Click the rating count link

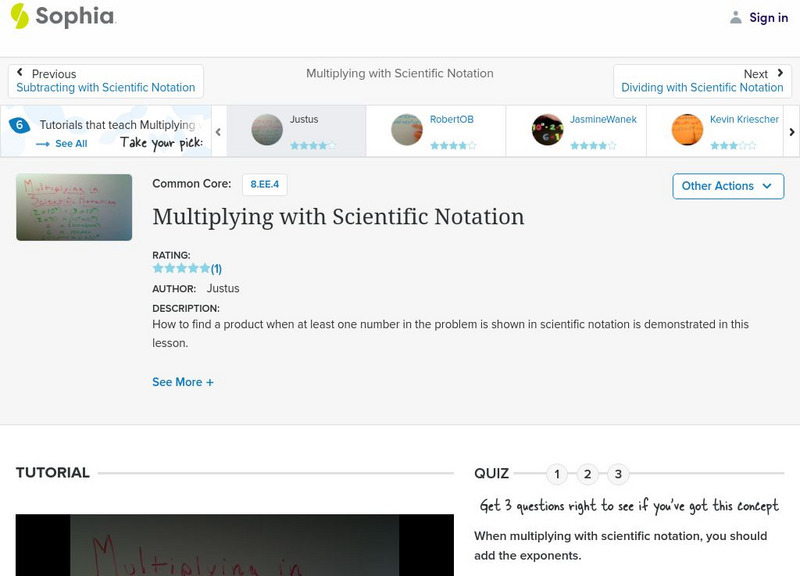214,267
